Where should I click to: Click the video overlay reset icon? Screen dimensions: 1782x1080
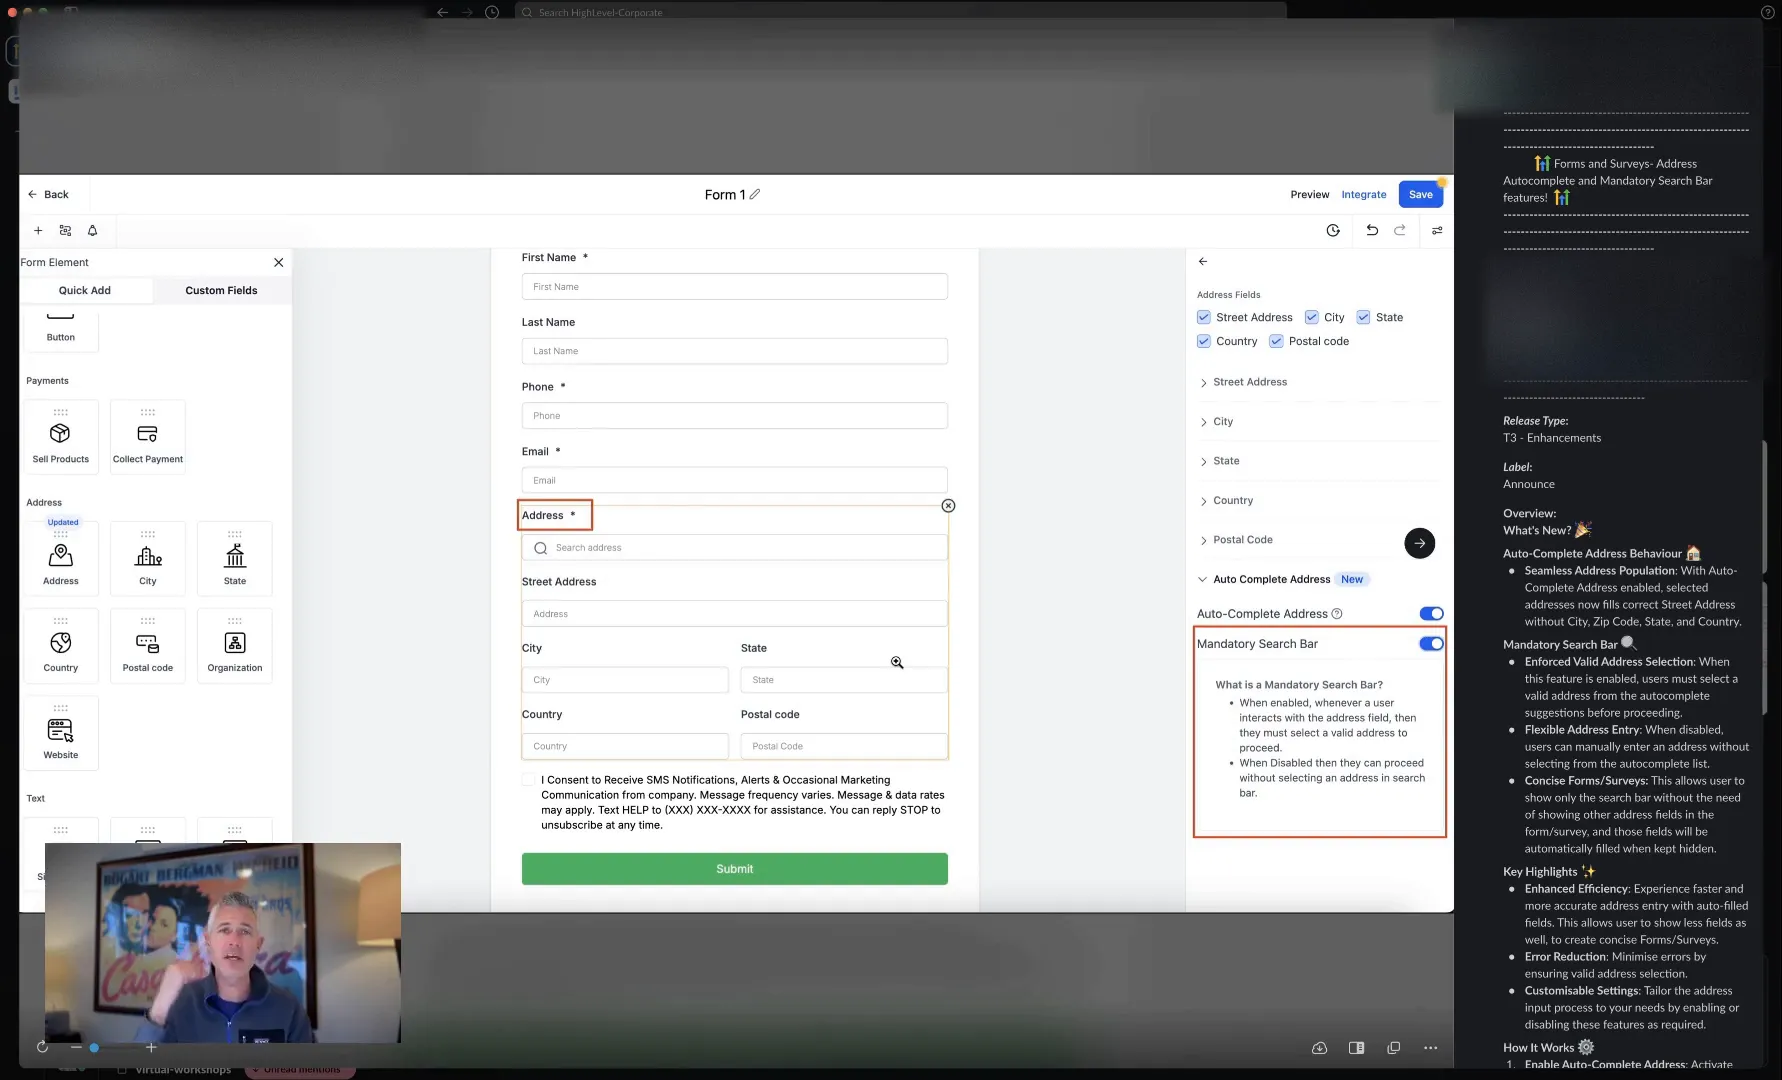42,1047
